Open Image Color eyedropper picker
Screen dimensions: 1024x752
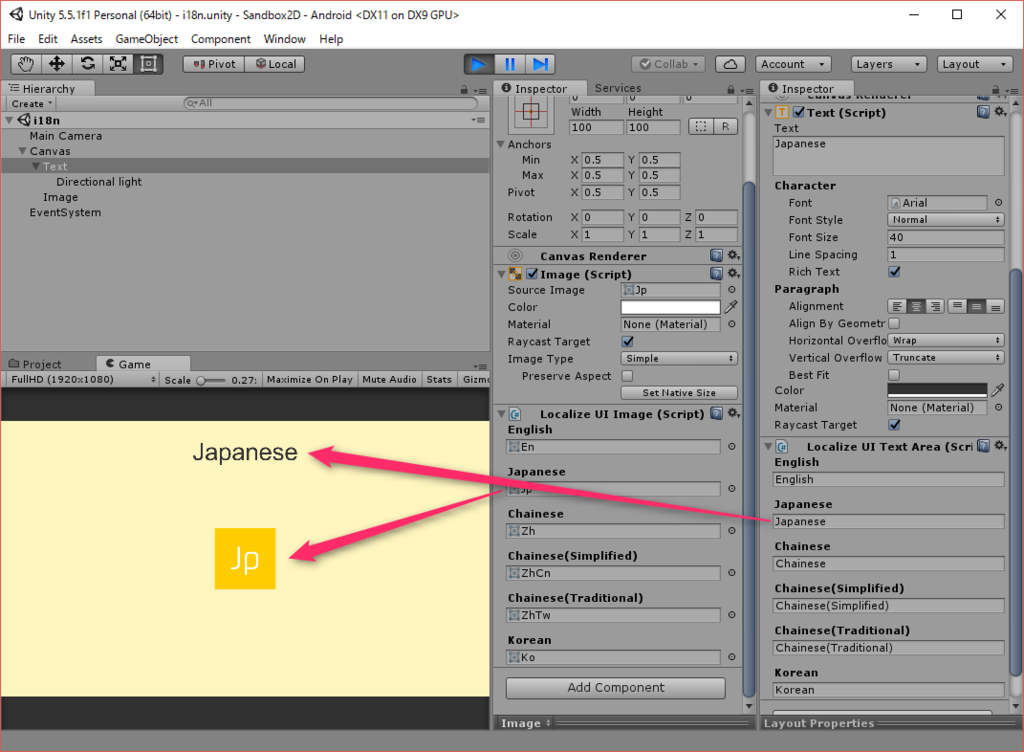731,307
